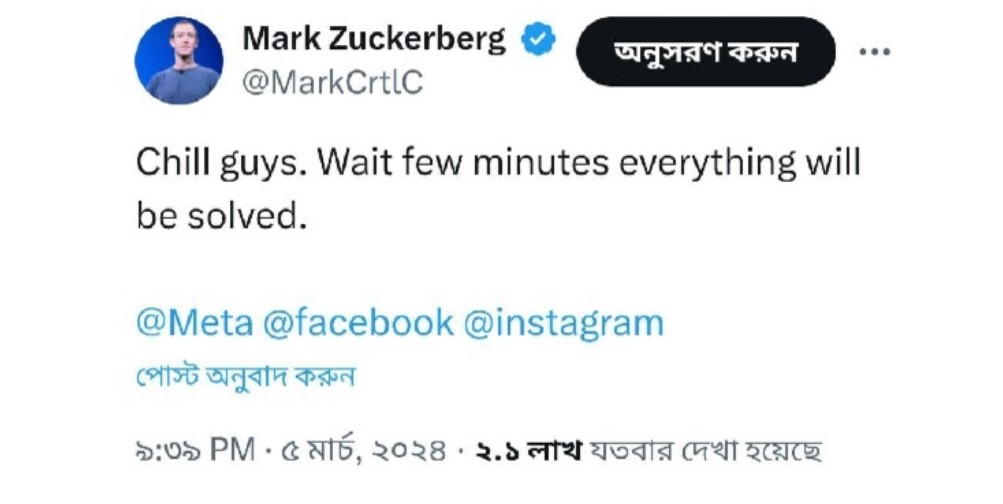The image size is (1003, 504).
Task: Click the পোস্ট অনুবাদ করুন translate link
Action: pyautogui.click(x=246, y=378)
